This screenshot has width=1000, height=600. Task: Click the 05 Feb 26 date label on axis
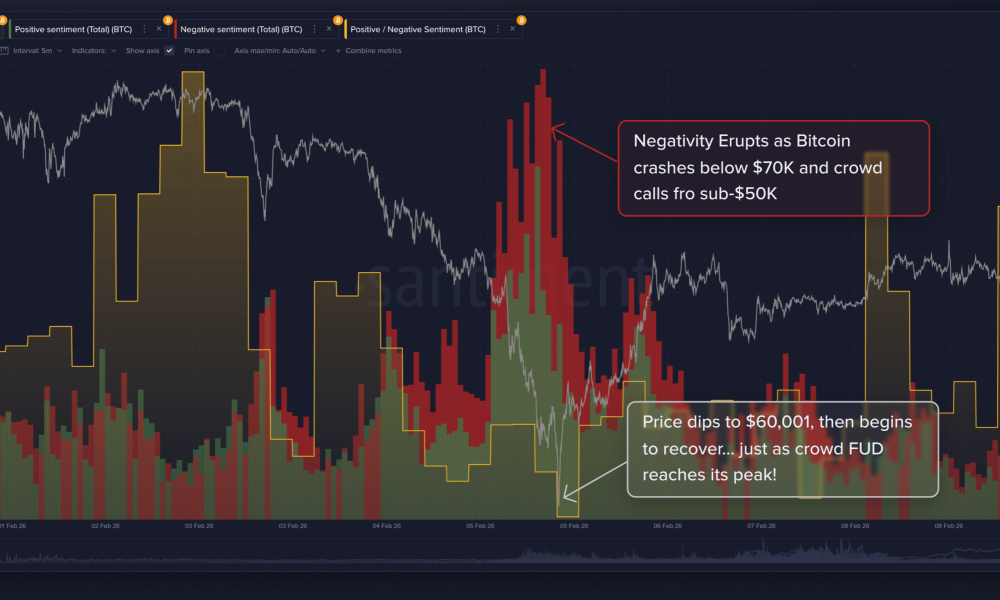[480, 523]
